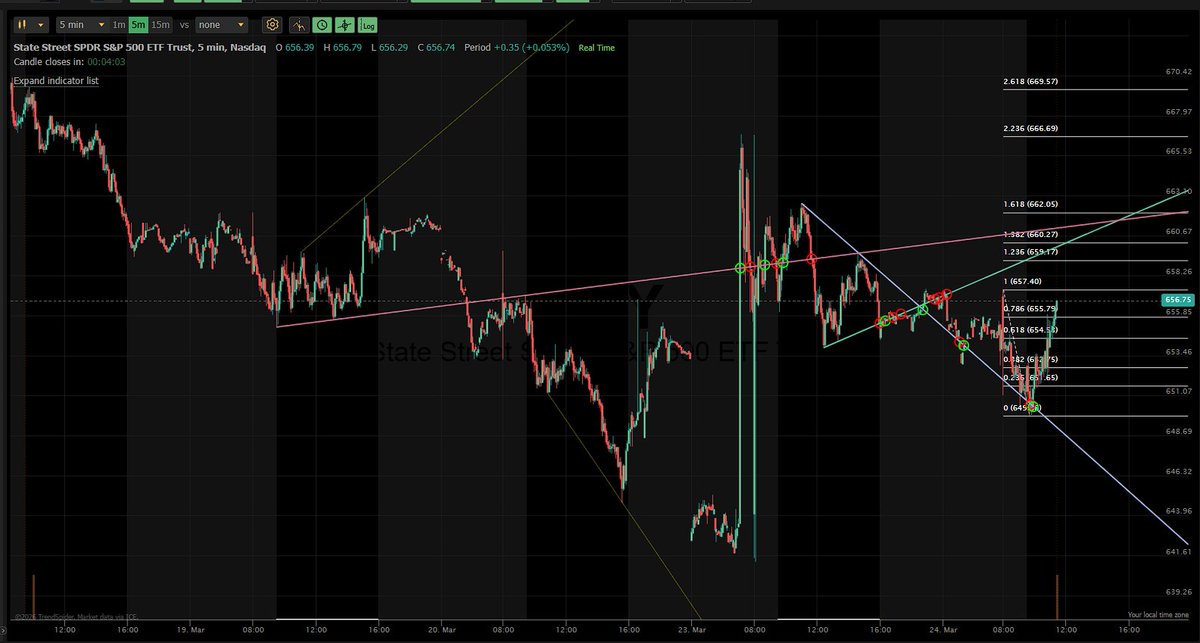Select the highlighted 5m timeframe button
1200x643 pixels.
coord(138,24)
